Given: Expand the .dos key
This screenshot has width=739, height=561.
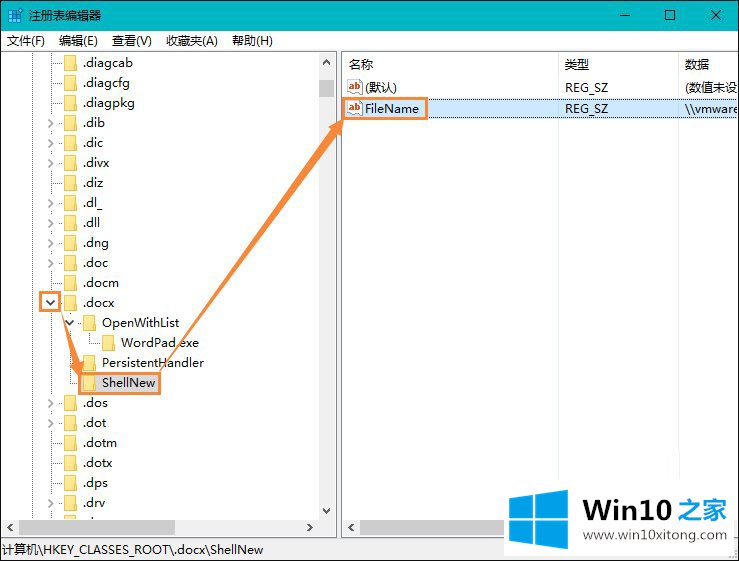Looking at the screenshot, I should tap(51, 403).
